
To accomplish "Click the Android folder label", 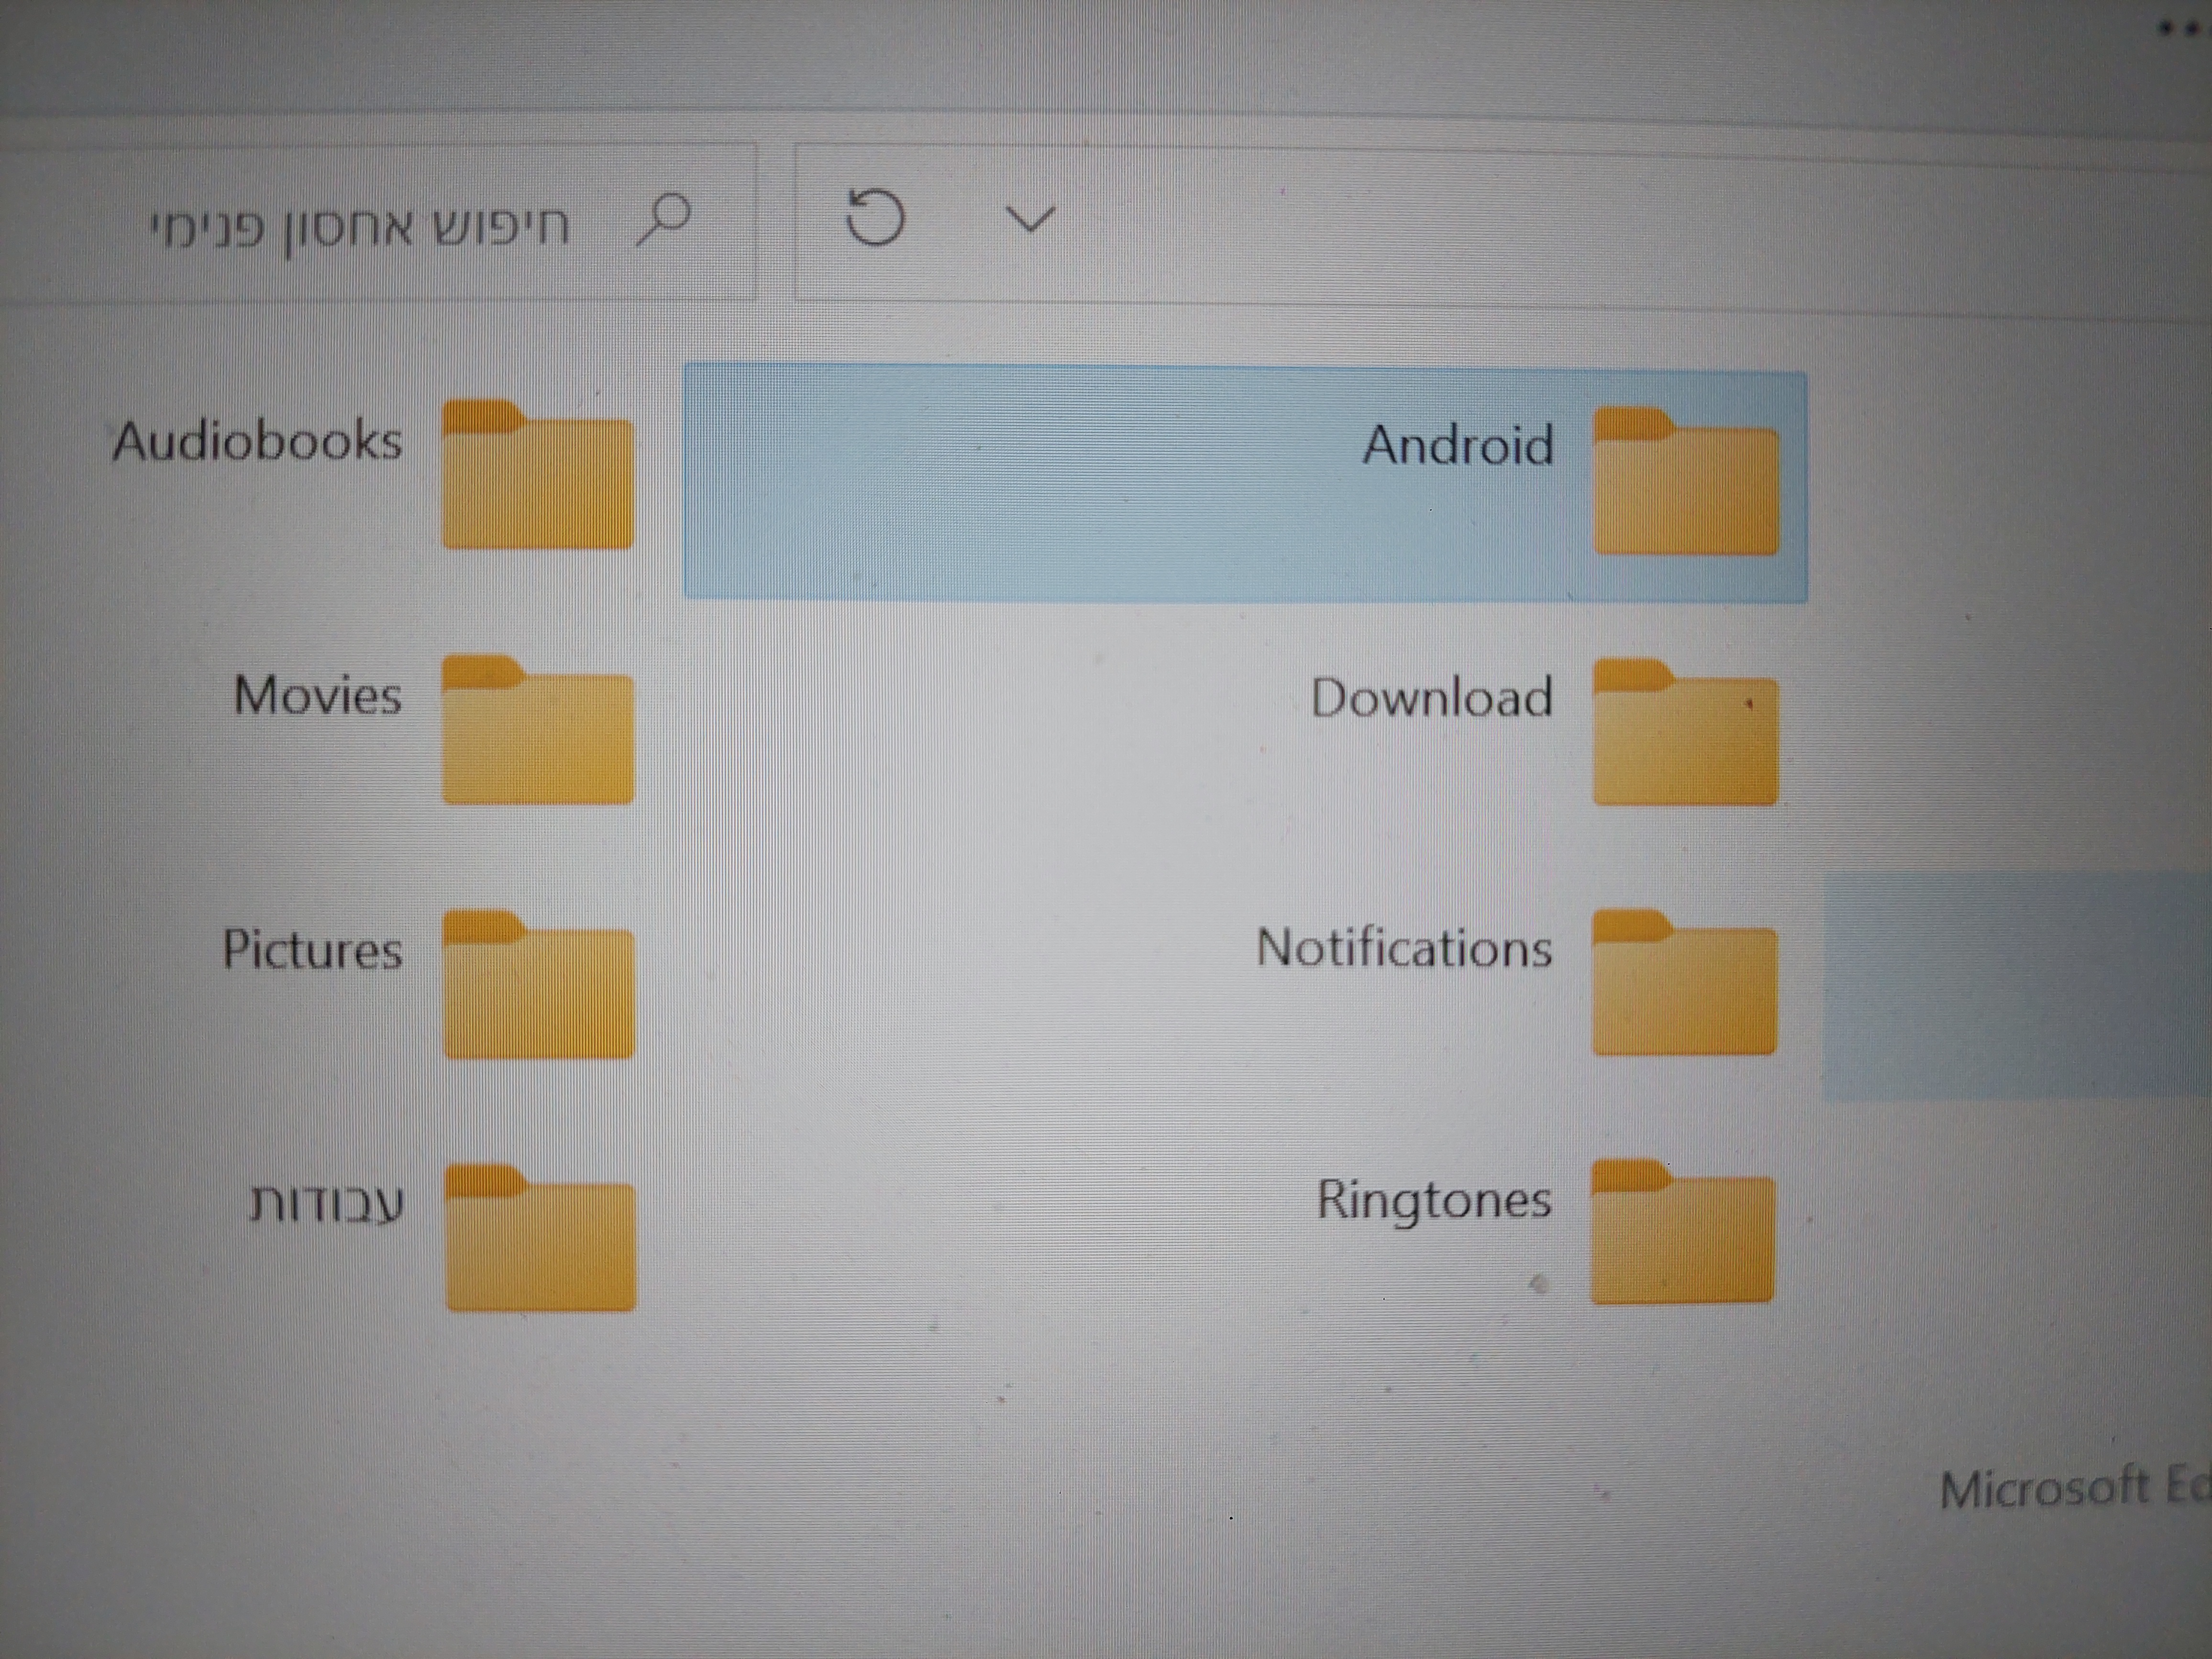I will point(1458,445).
